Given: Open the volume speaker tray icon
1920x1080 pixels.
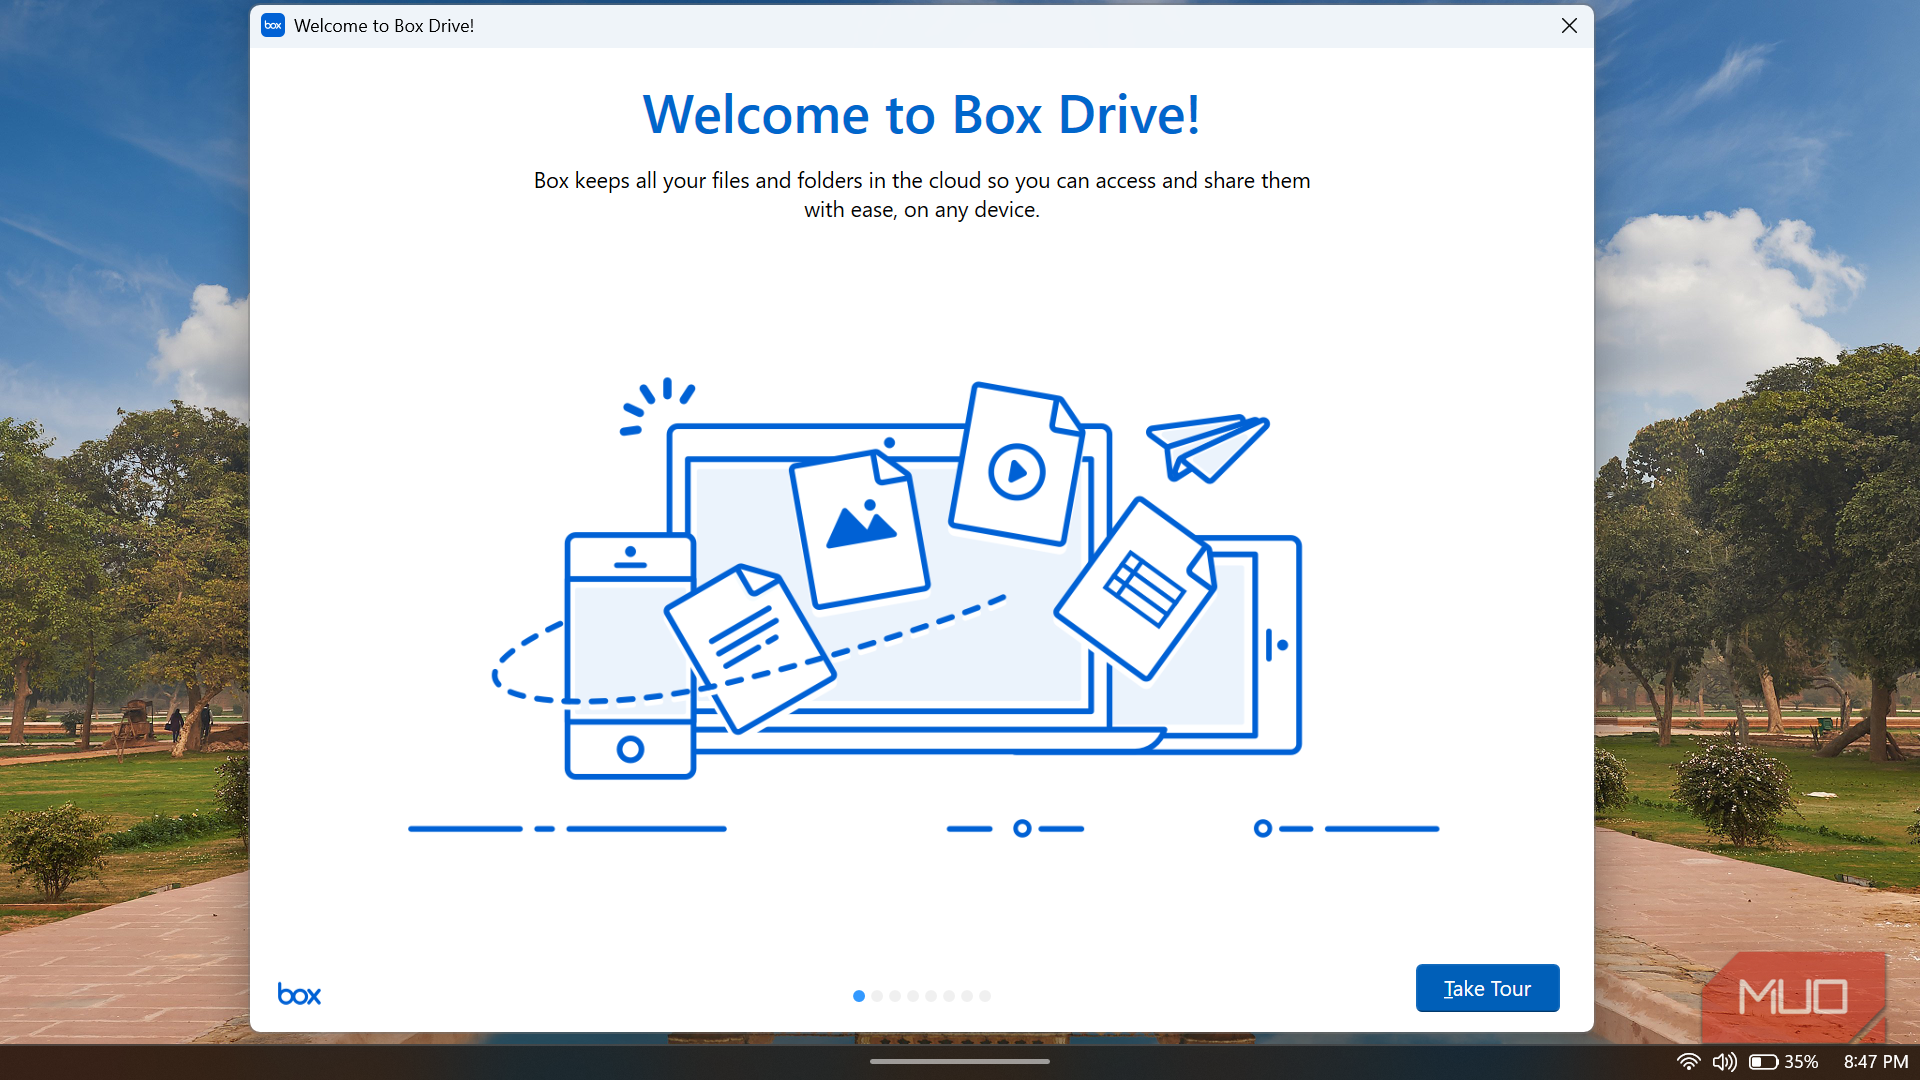Looking at the screenshot, I should click(x=1725, y=1062).
